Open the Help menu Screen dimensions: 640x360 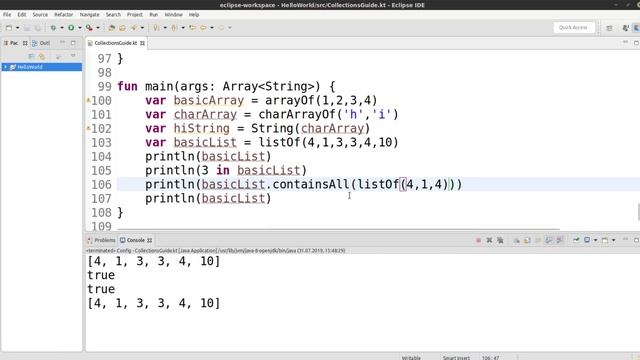click(x=194, y=14)
